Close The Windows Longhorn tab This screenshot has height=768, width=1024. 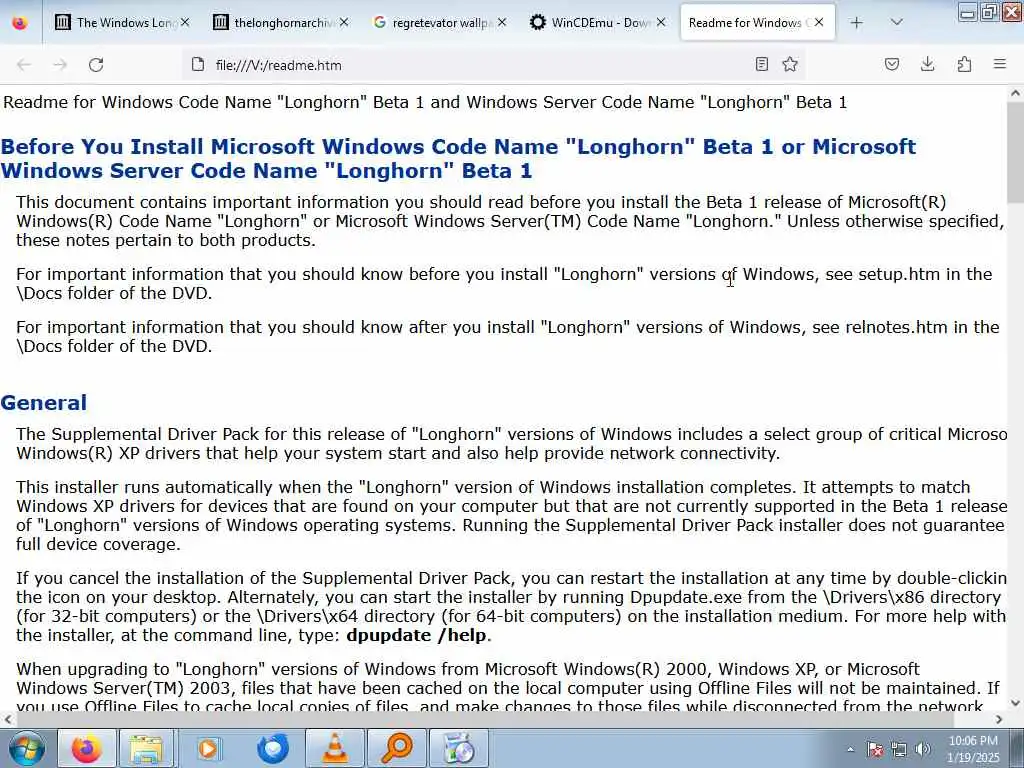185,22
